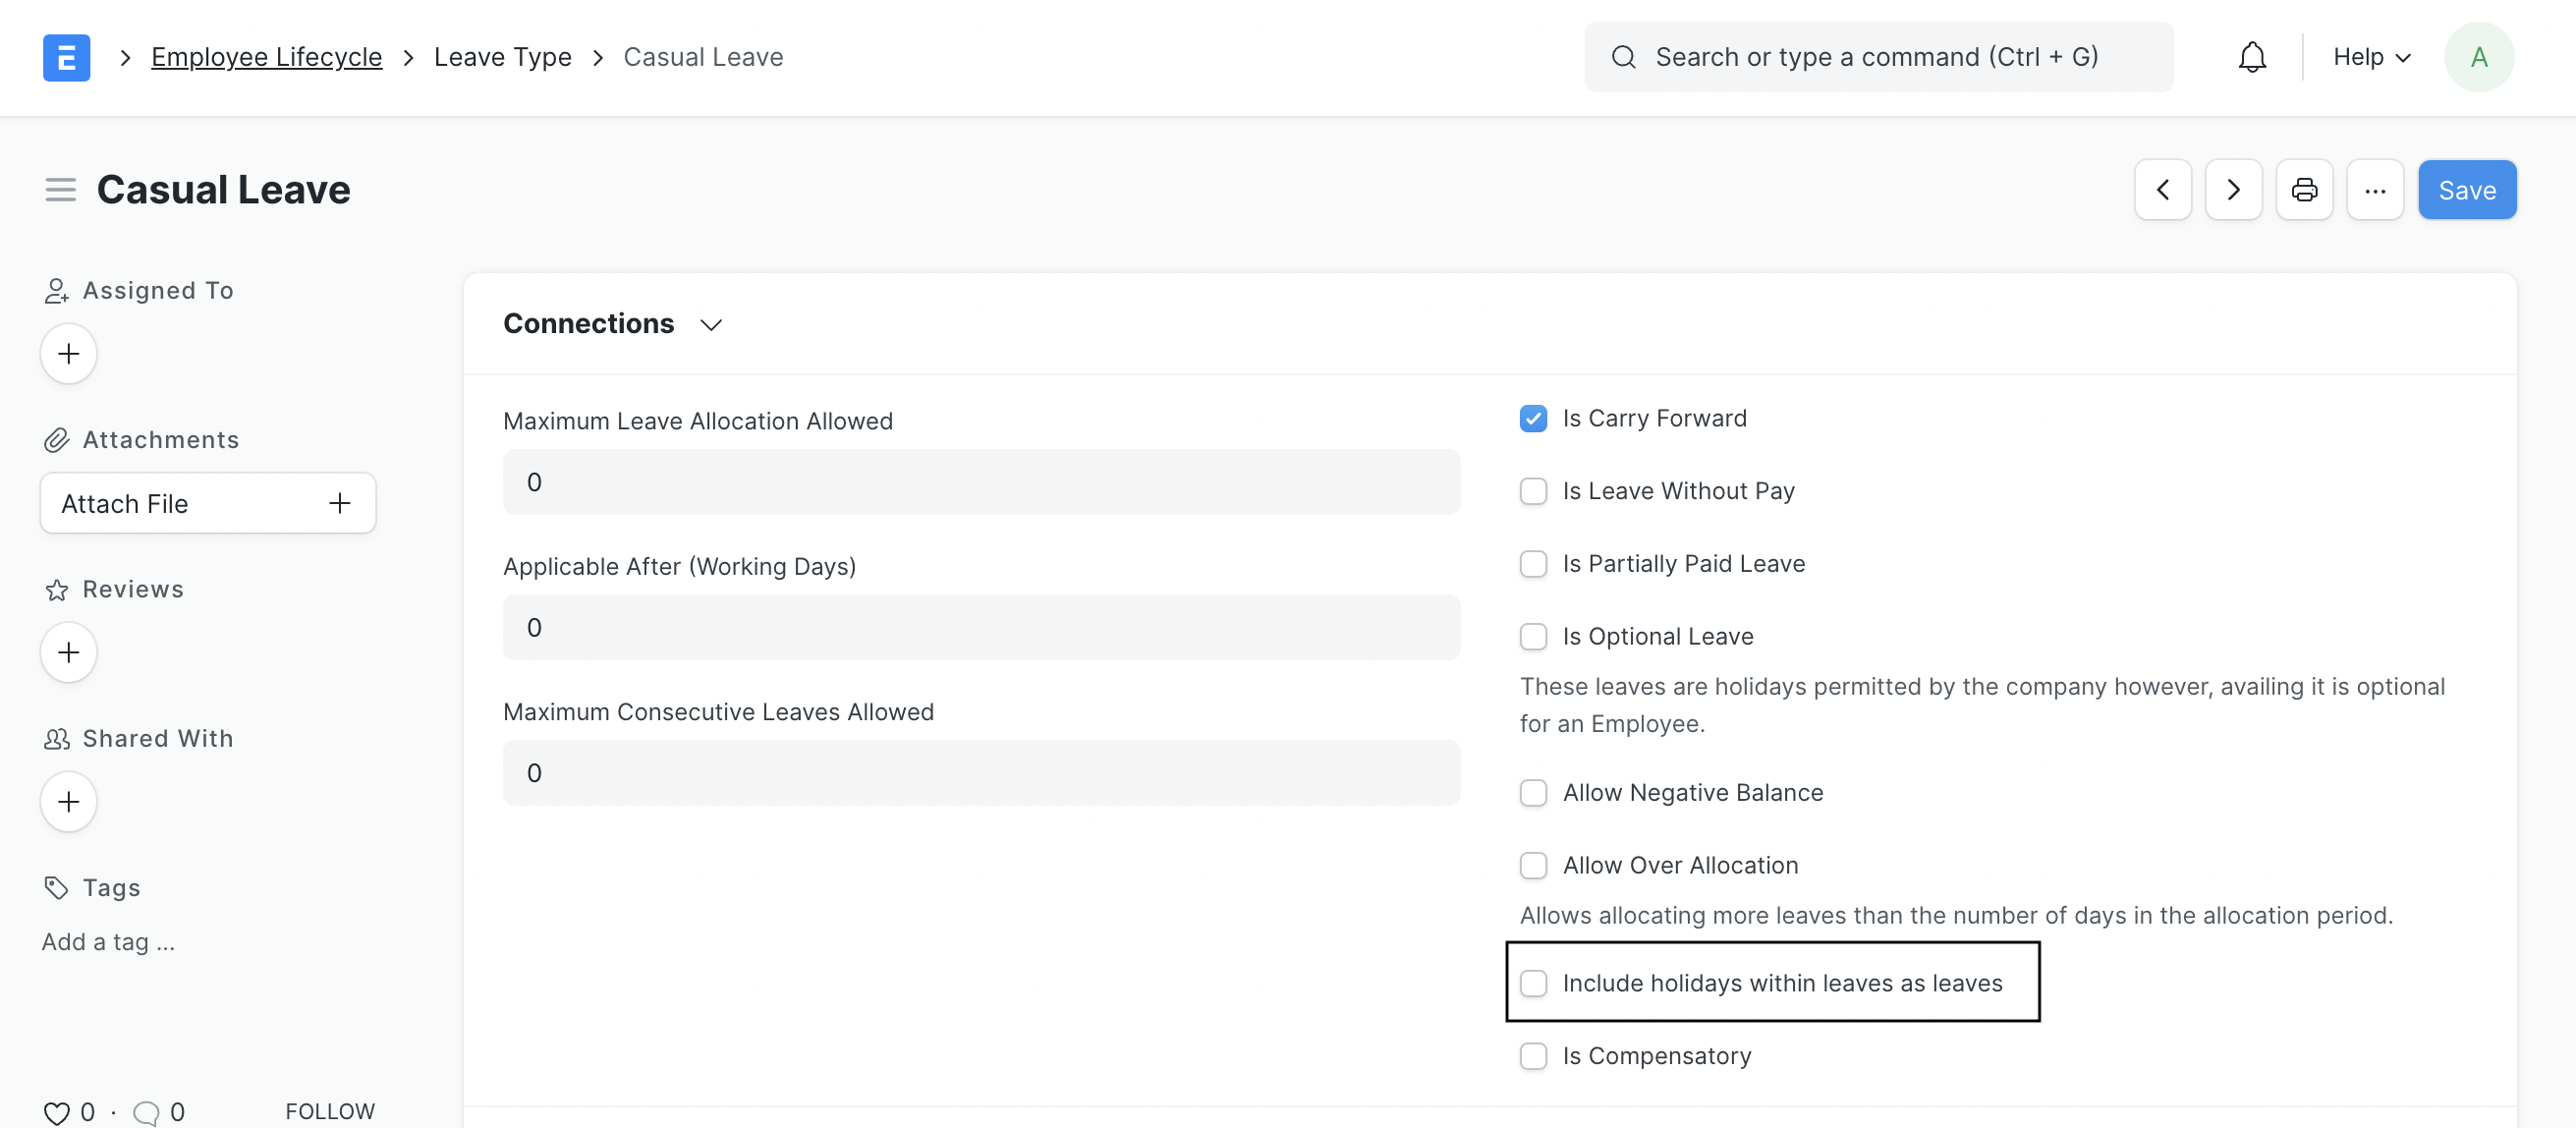
Task: Click the ERPNext home logo
Action: 66,57
